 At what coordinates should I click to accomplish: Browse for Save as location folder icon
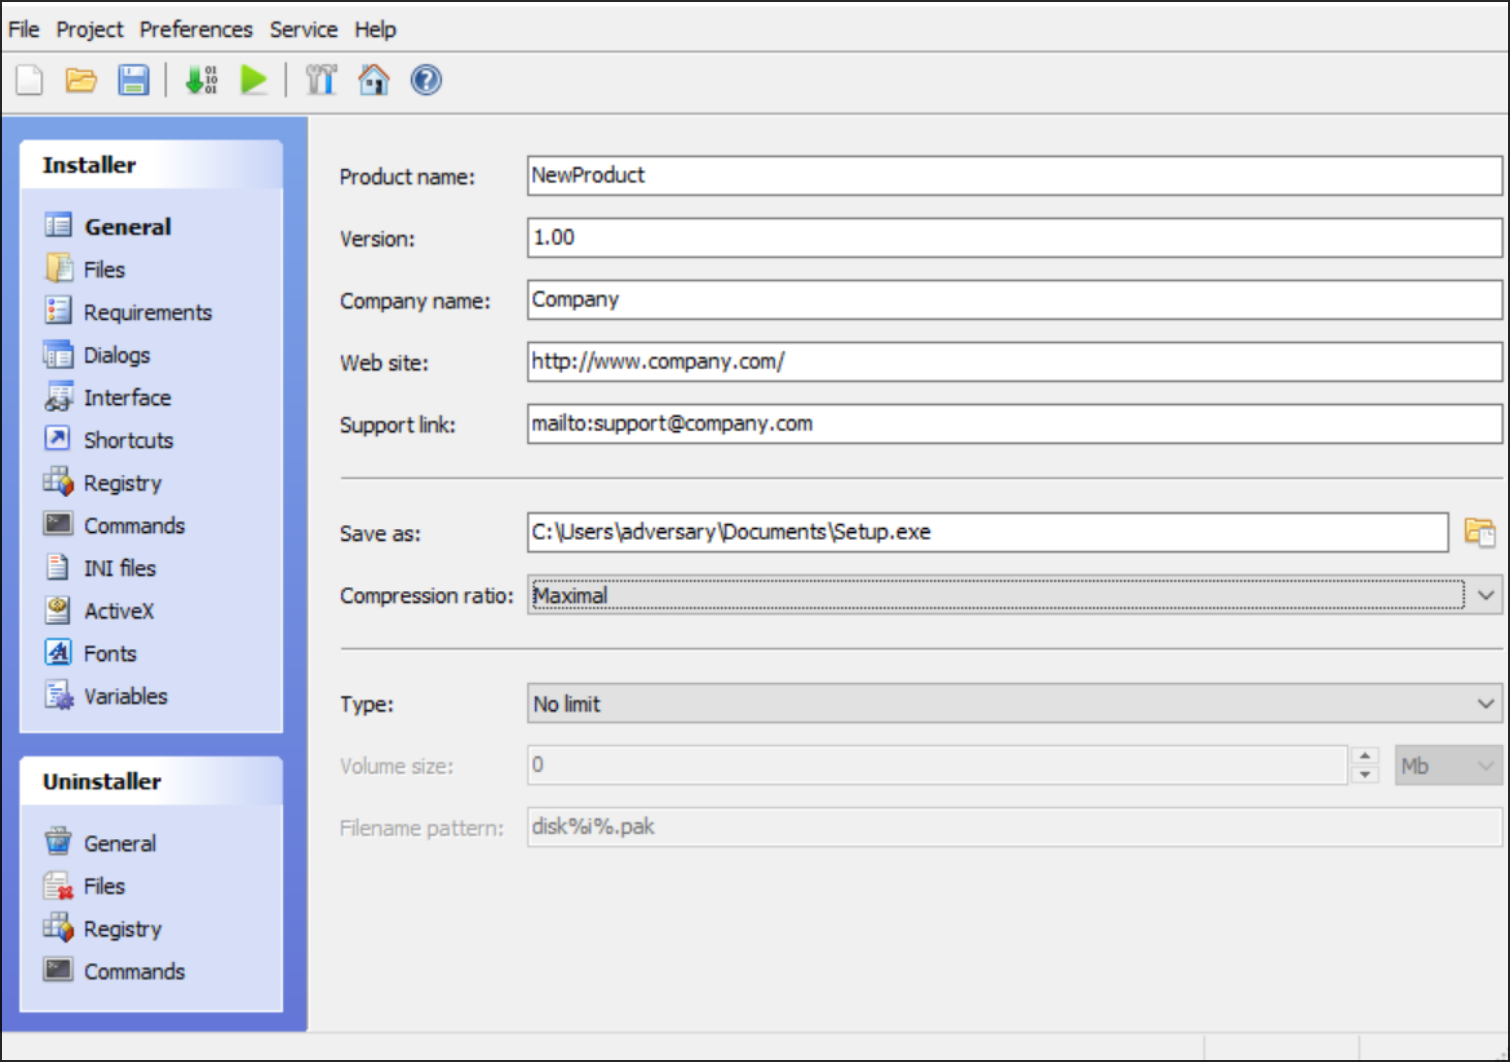pos(1479,532)
